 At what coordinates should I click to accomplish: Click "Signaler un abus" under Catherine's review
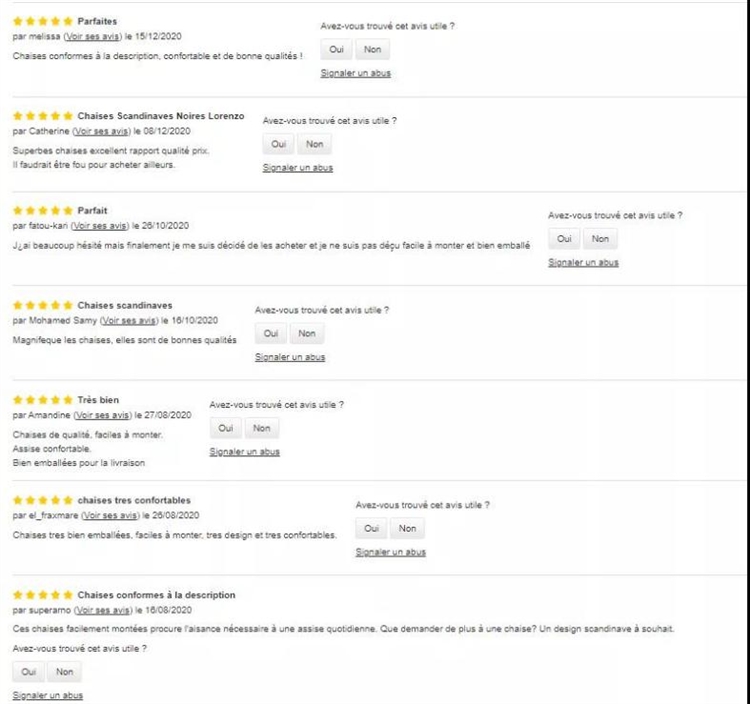coord(297,168)
